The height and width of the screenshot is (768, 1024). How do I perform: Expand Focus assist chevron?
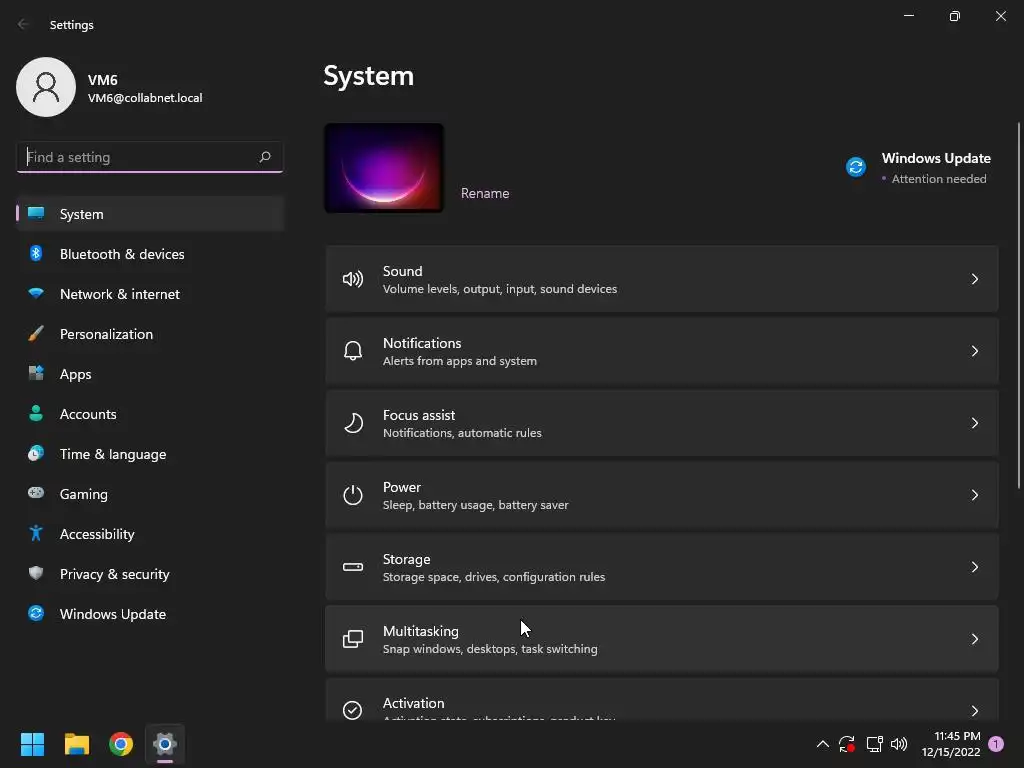point(974,423)
